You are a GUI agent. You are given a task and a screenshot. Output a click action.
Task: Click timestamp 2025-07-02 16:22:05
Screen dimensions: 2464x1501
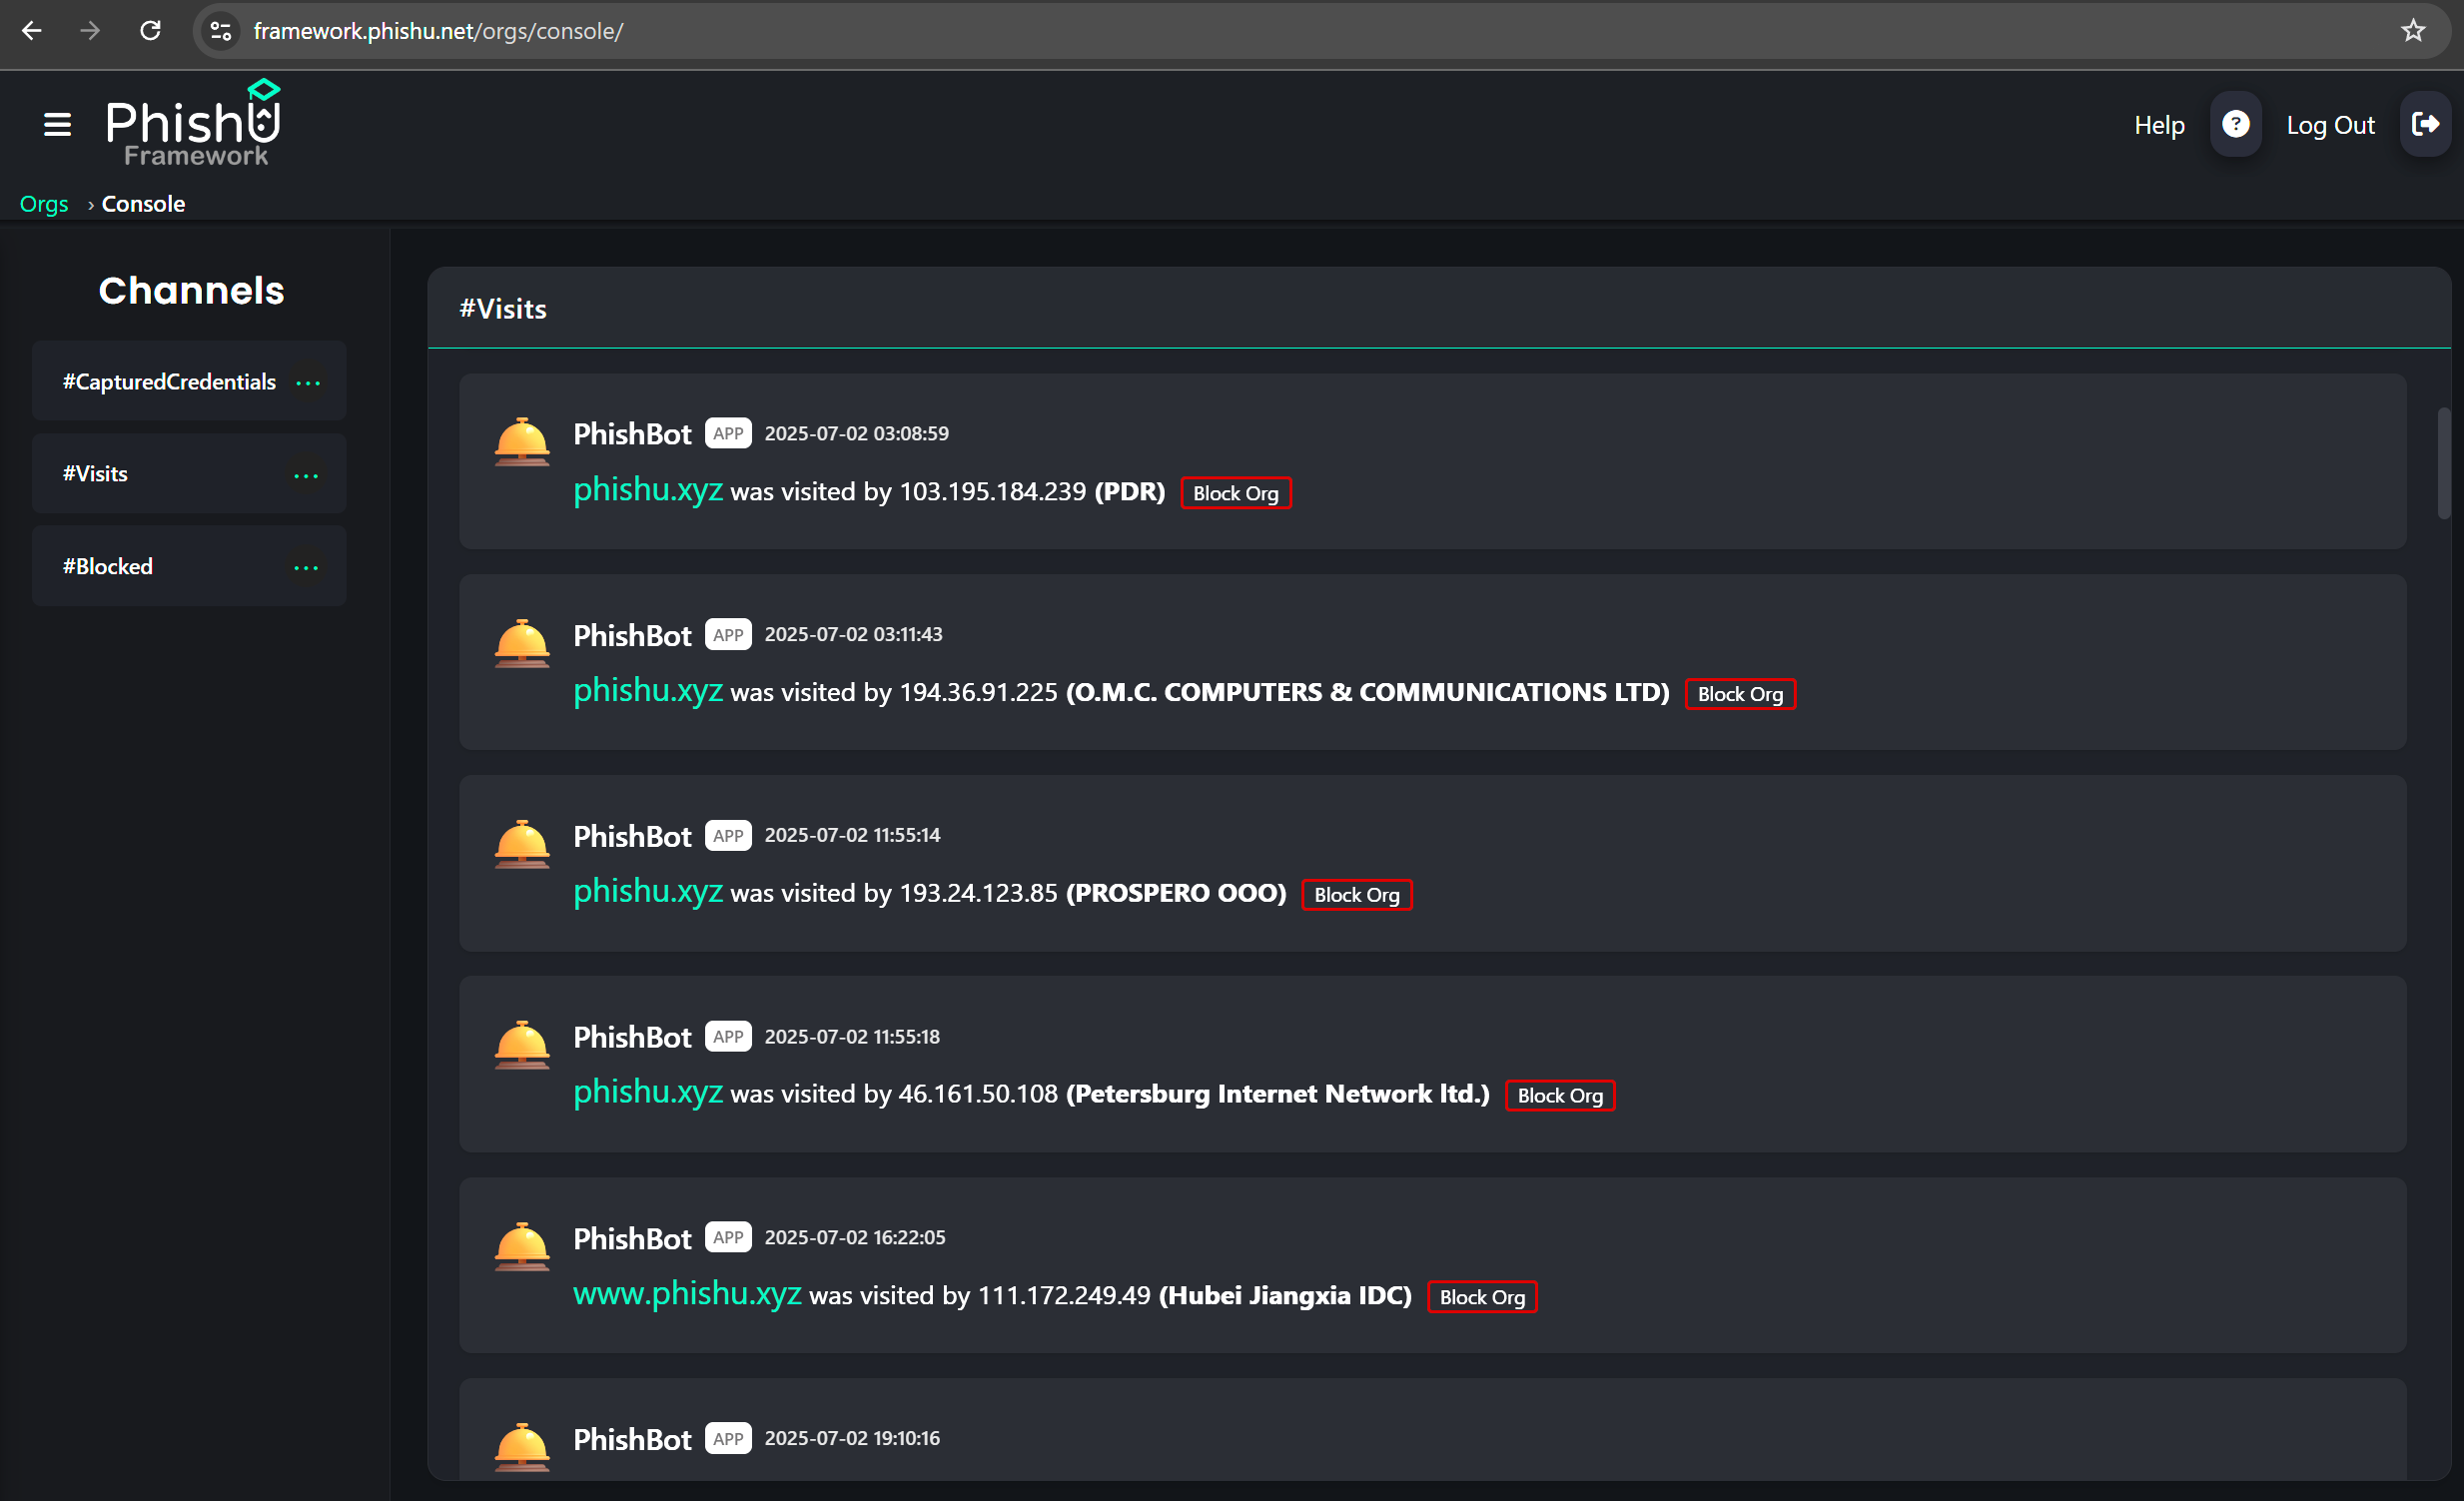(x=855, y=1237)
